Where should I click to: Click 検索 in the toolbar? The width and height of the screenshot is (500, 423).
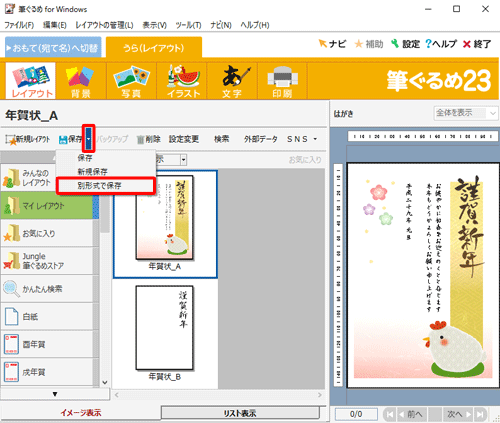[x=221, y=139]
